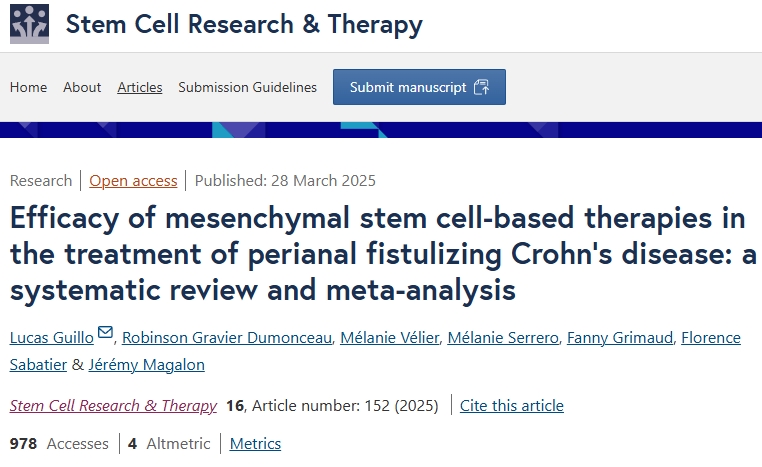Follow the Open access link
This screenshot has height=467, width=762.
(133, 181)
